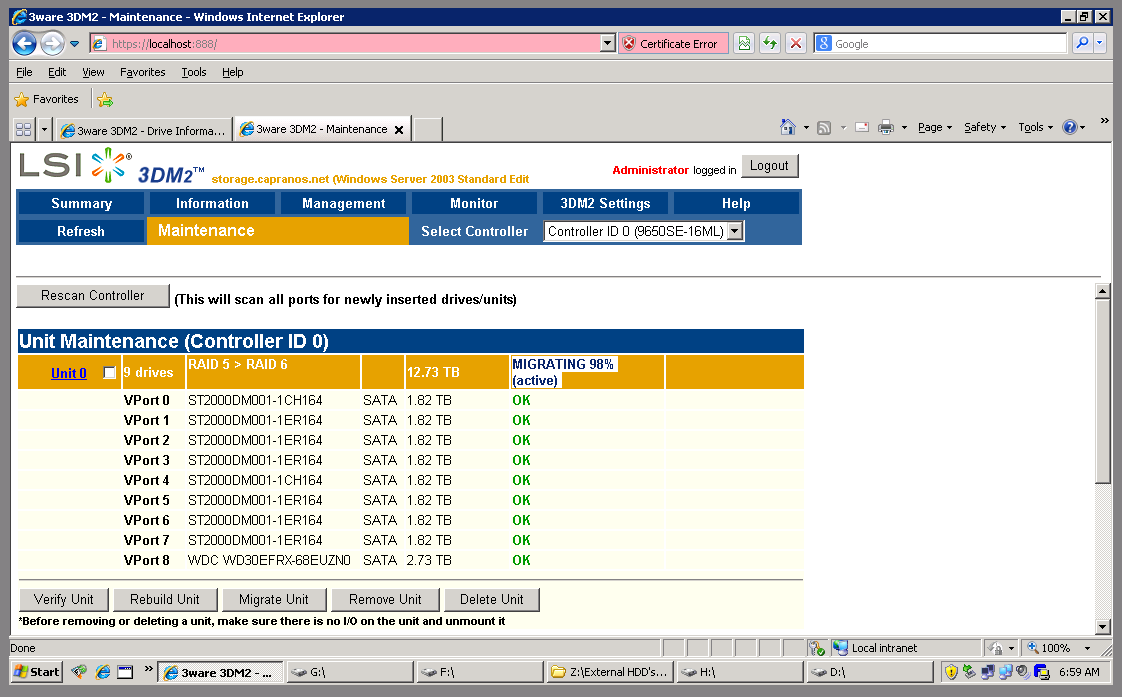Click the Print icon in command bar

coord(885,127)
